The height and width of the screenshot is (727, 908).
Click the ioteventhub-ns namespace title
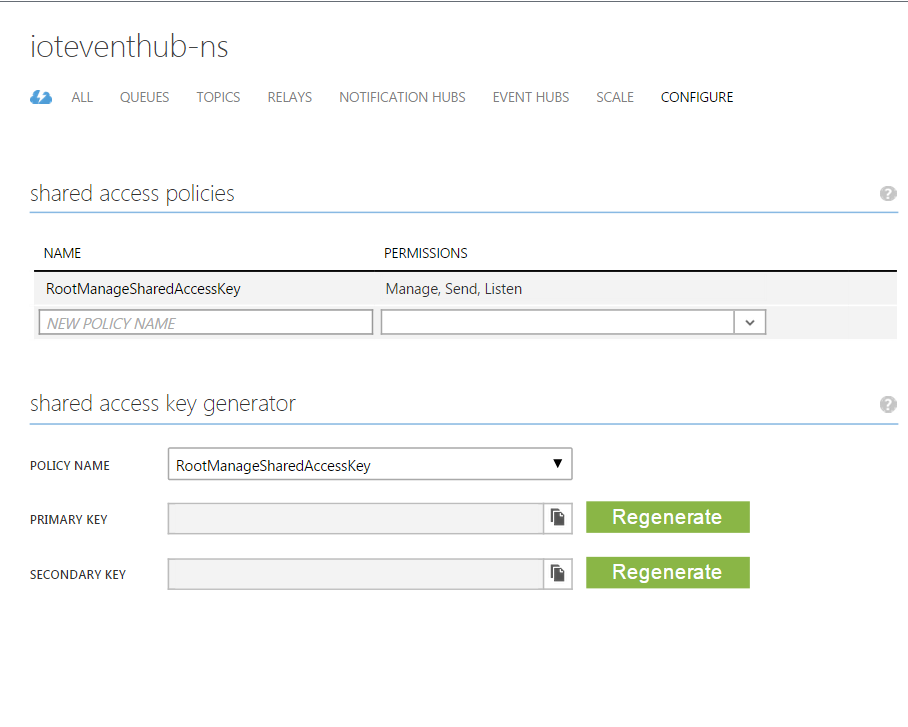[x=129, y=46]
